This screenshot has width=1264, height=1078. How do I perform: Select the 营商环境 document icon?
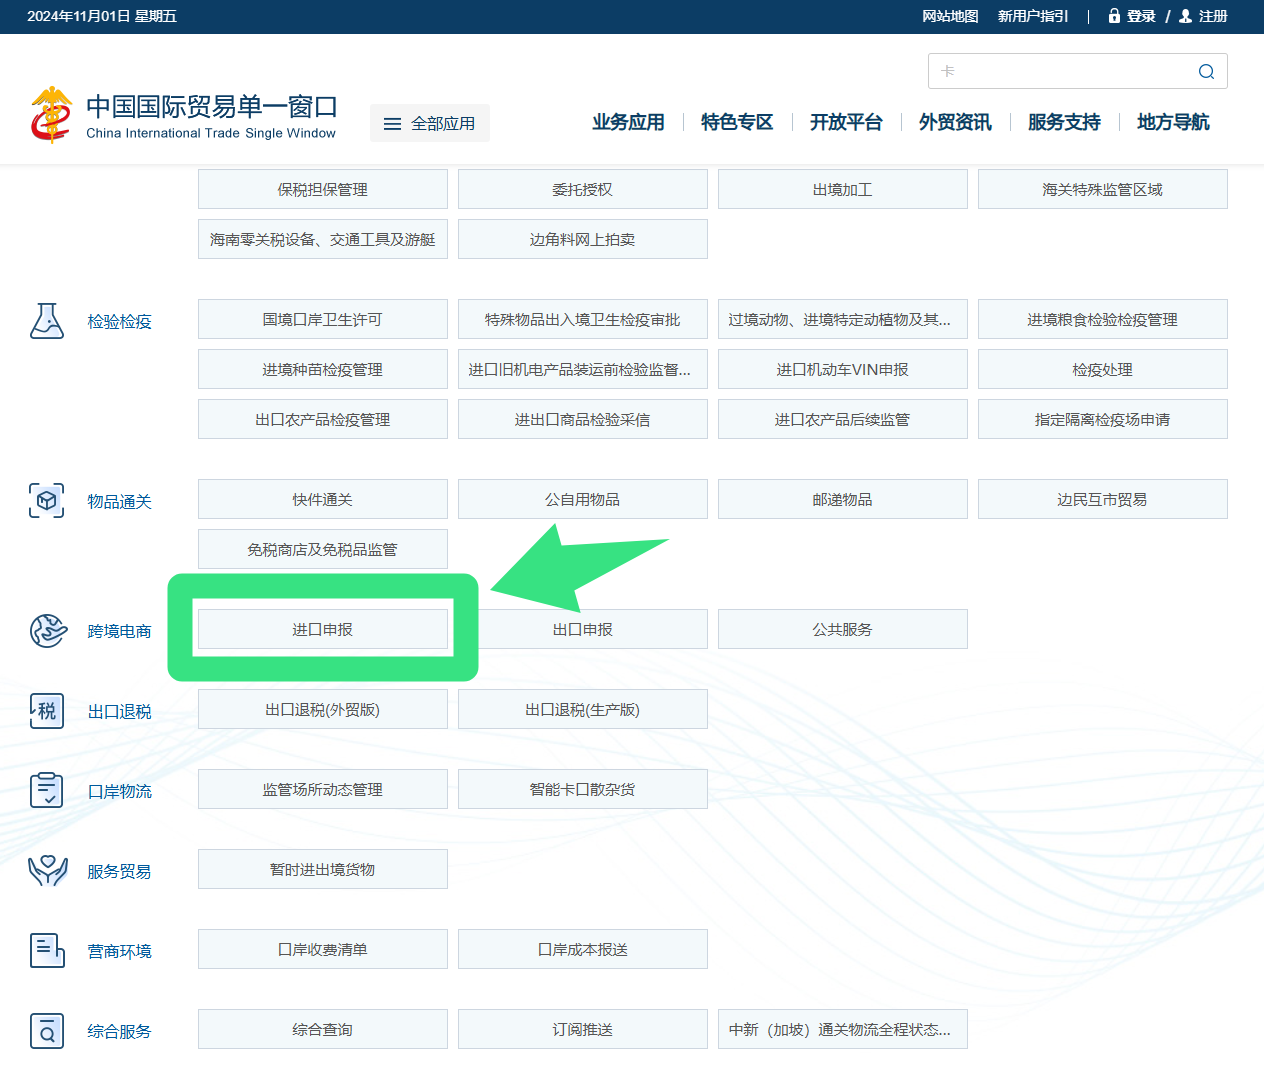click(x=47, y=949)
